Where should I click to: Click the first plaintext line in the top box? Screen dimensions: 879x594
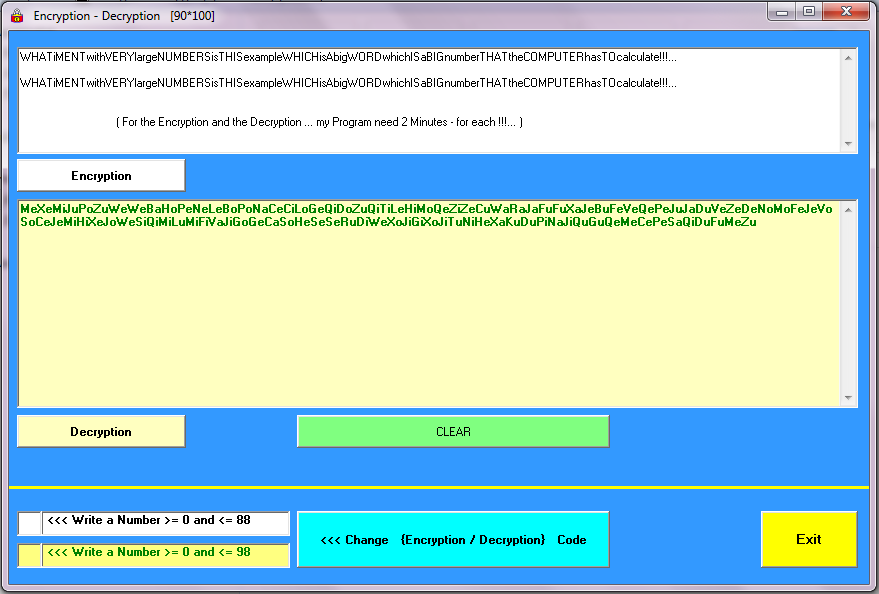pos(348,58)
